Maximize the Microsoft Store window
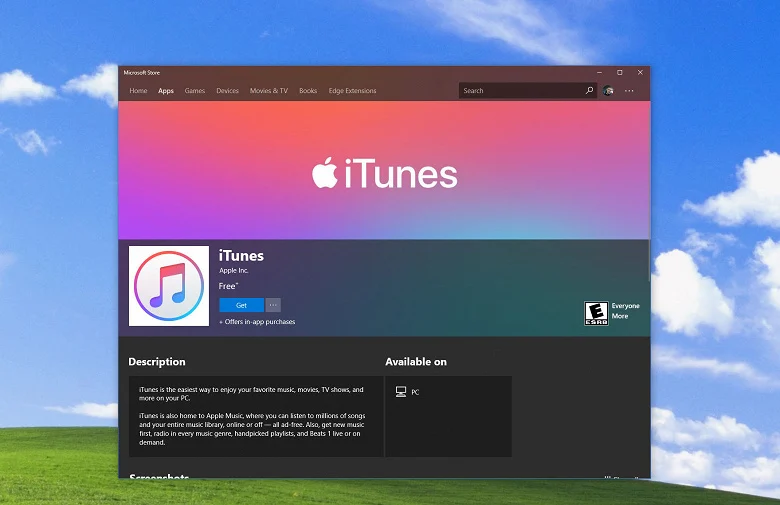This screenshot has width=780, height=505. point(620,73)
